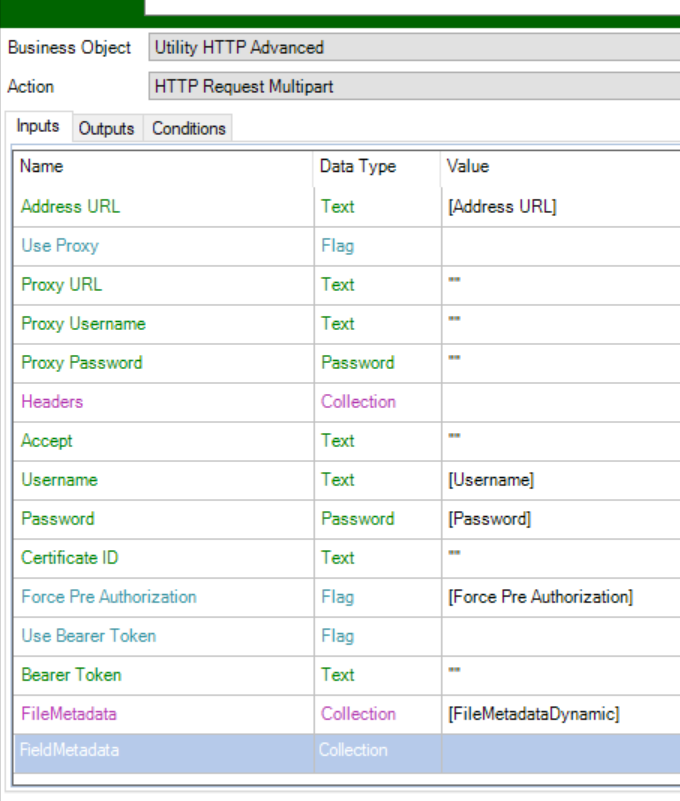Switch to the Outputs tab
The height and width of the screenshot is (801, 680).
106,128
